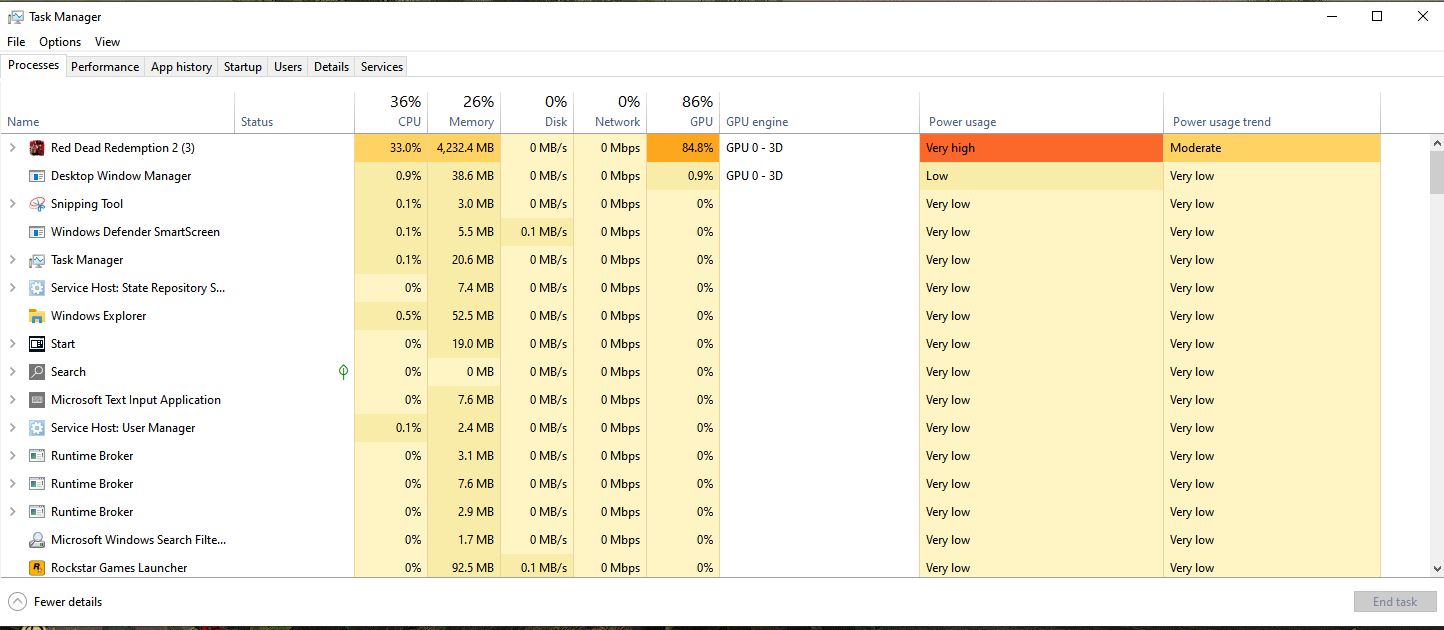Switch to the Services tab
This screenshot has width=1444, height=630.
(x=382, y=67)
